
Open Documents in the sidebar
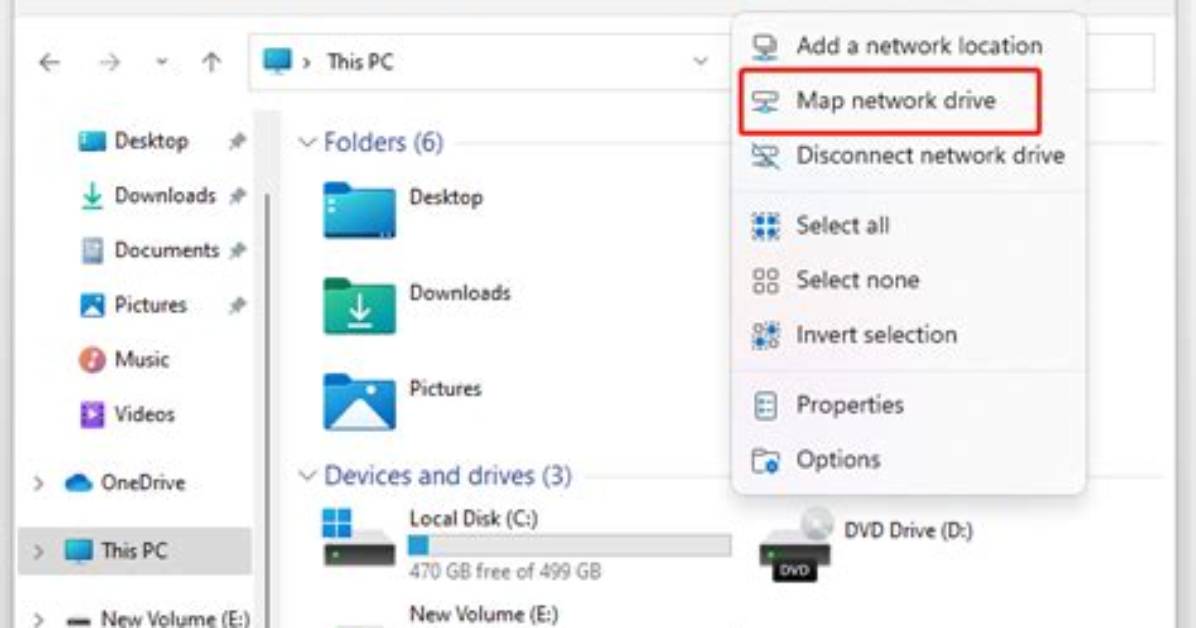166,250
